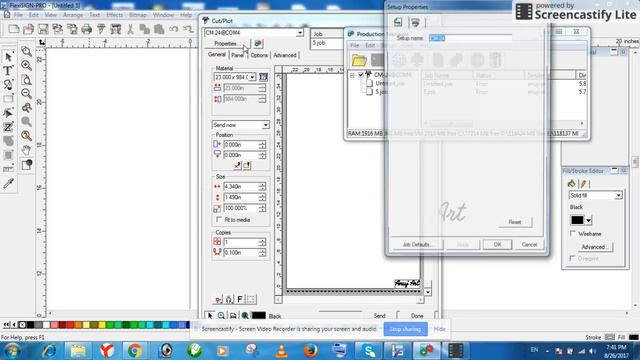Pick the eyedropper tool

click(x=8, y=183)
